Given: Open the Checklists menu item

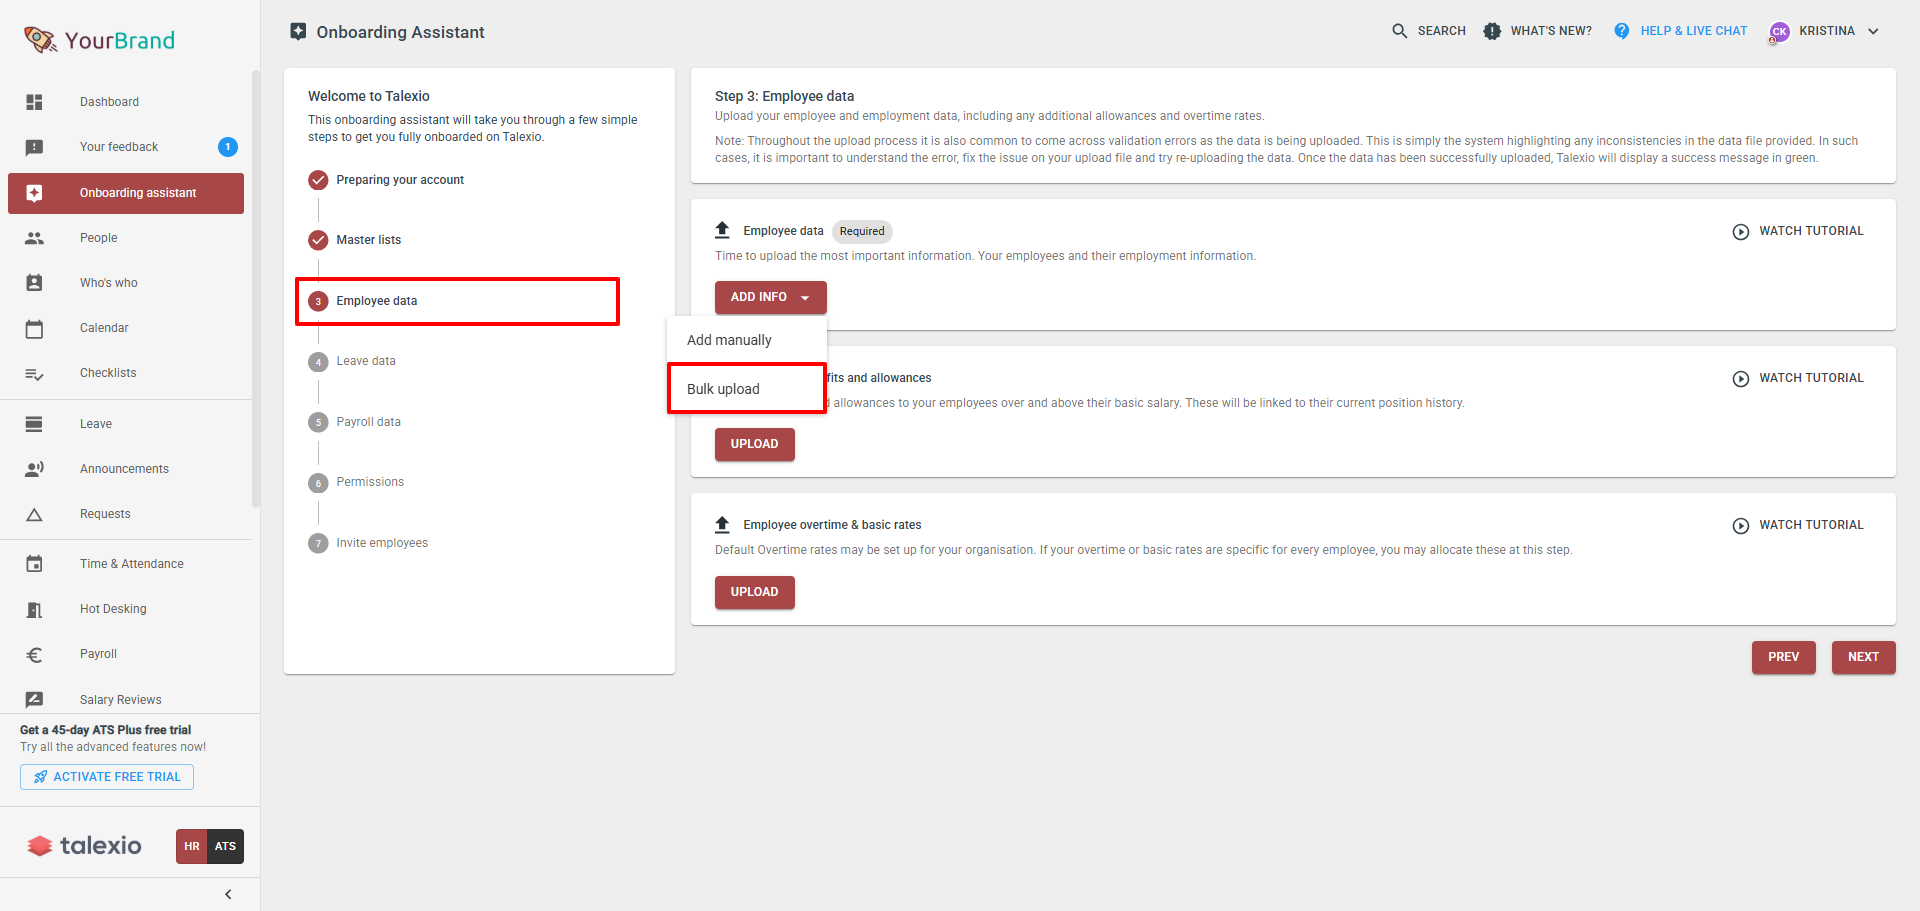Looking at the screenshot, I should (x=126, y=373).
